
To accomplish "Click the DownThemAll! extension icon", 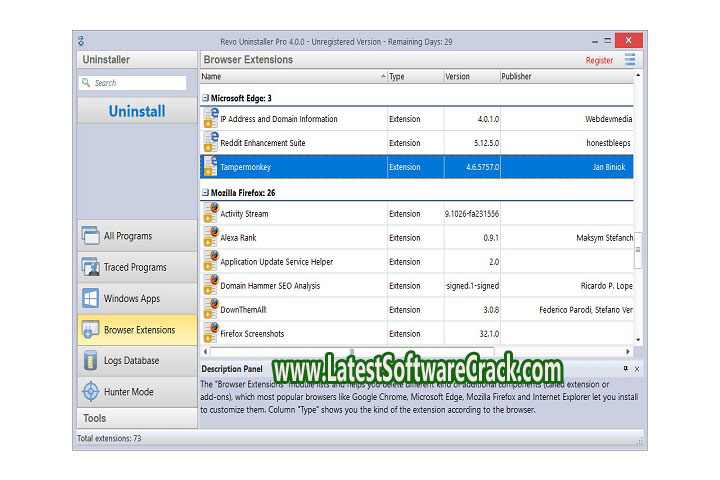I will 211,309.
